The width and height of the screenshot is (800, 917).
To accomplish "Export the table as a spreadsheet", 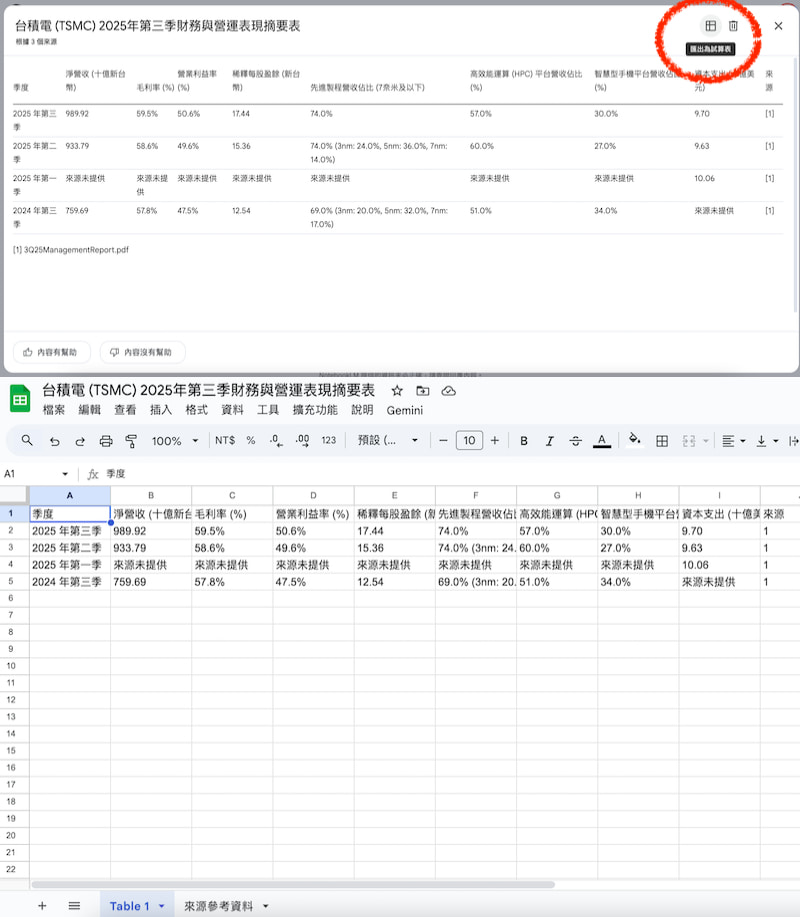I will (711, 25).
